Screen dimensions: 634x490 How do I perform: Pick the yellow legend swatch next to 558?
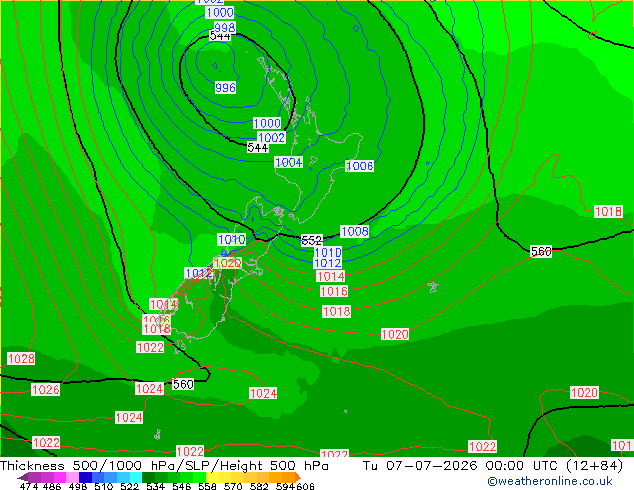(x=212, y=477)
